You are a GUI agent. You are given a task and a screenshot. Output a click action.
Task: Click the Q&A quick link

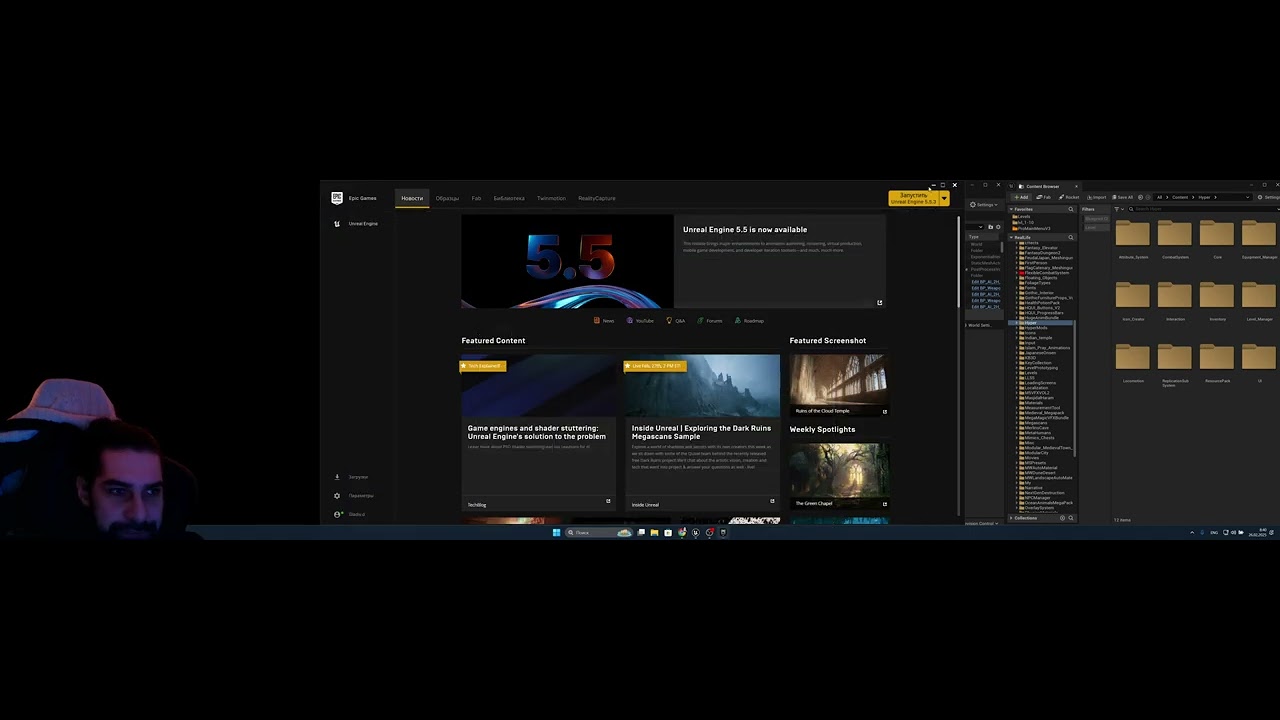point(676,321)
